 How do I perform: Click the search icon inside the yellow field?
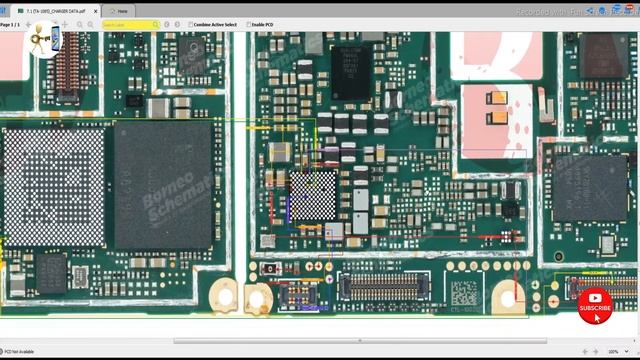pyautogui.click(x=156, y=25)
